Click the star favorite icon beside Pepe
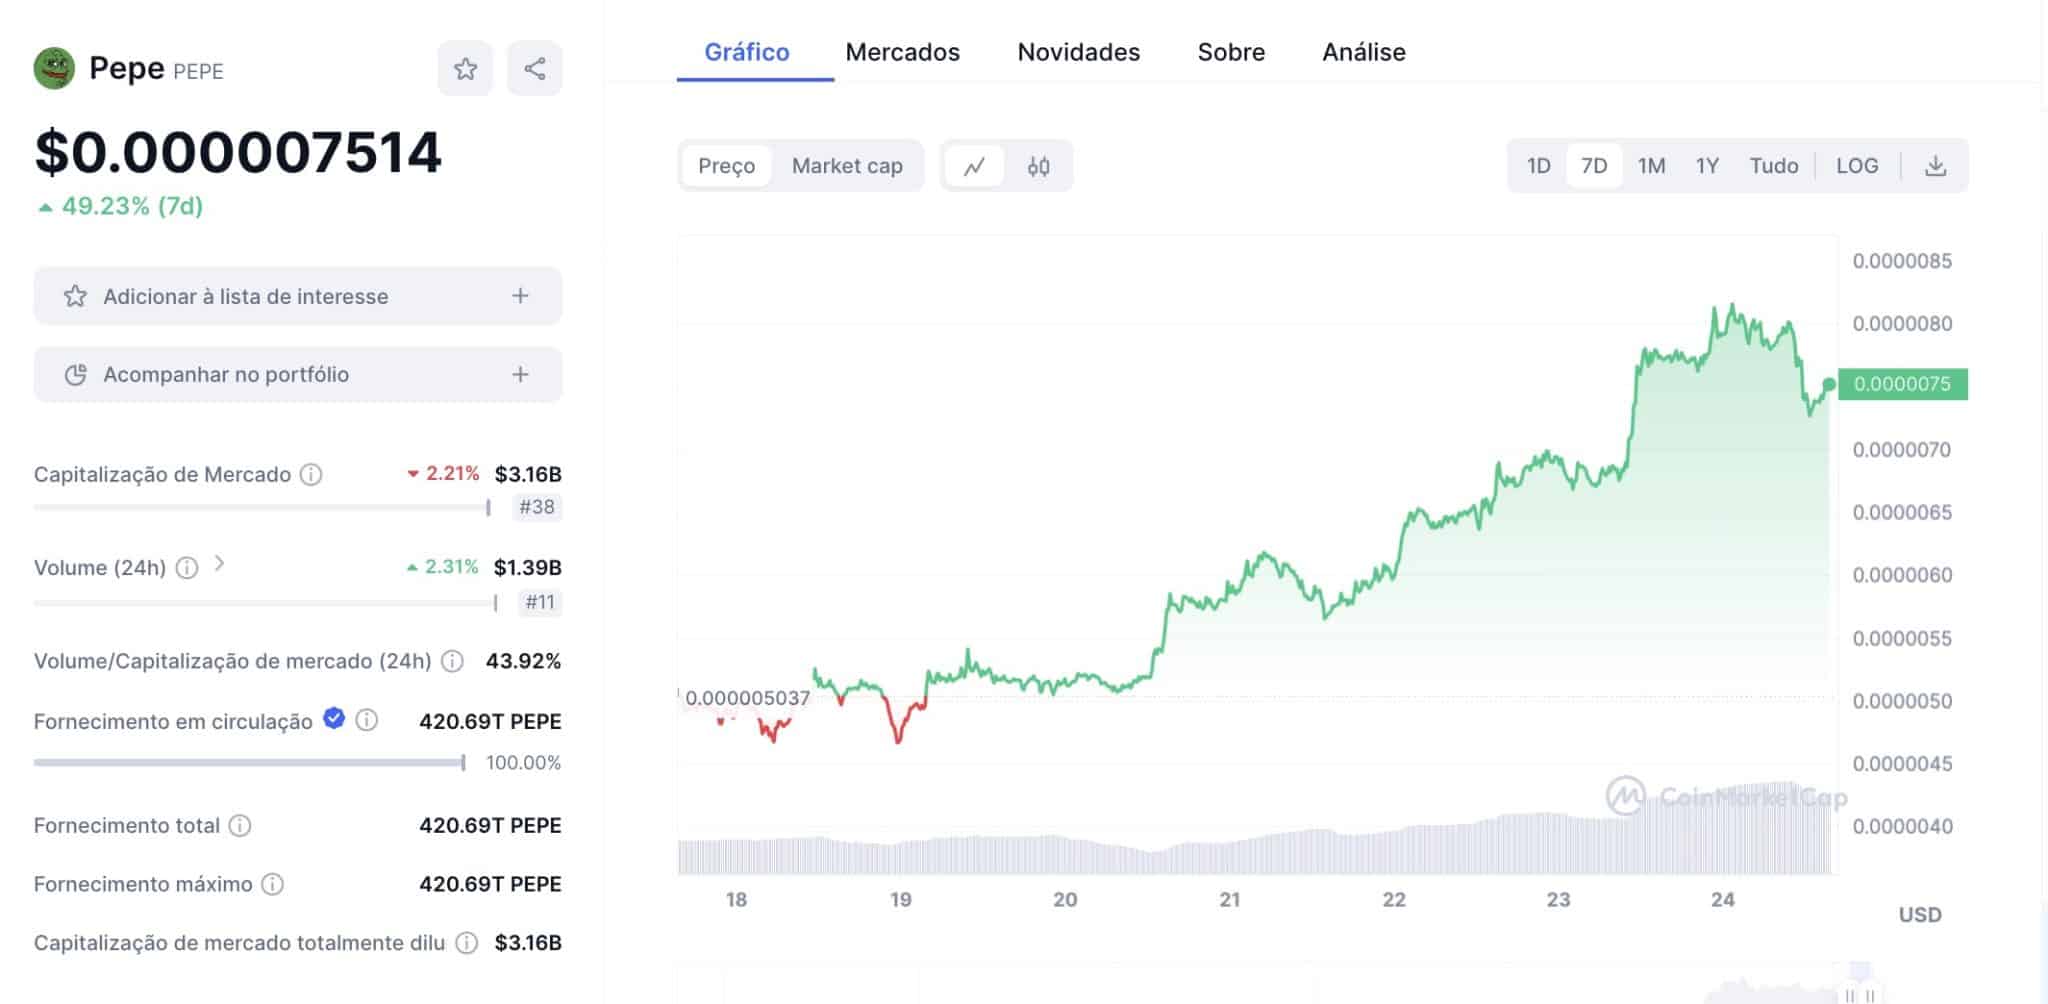The height and width of the screenshot is (1004, 2048). [465, 69]
